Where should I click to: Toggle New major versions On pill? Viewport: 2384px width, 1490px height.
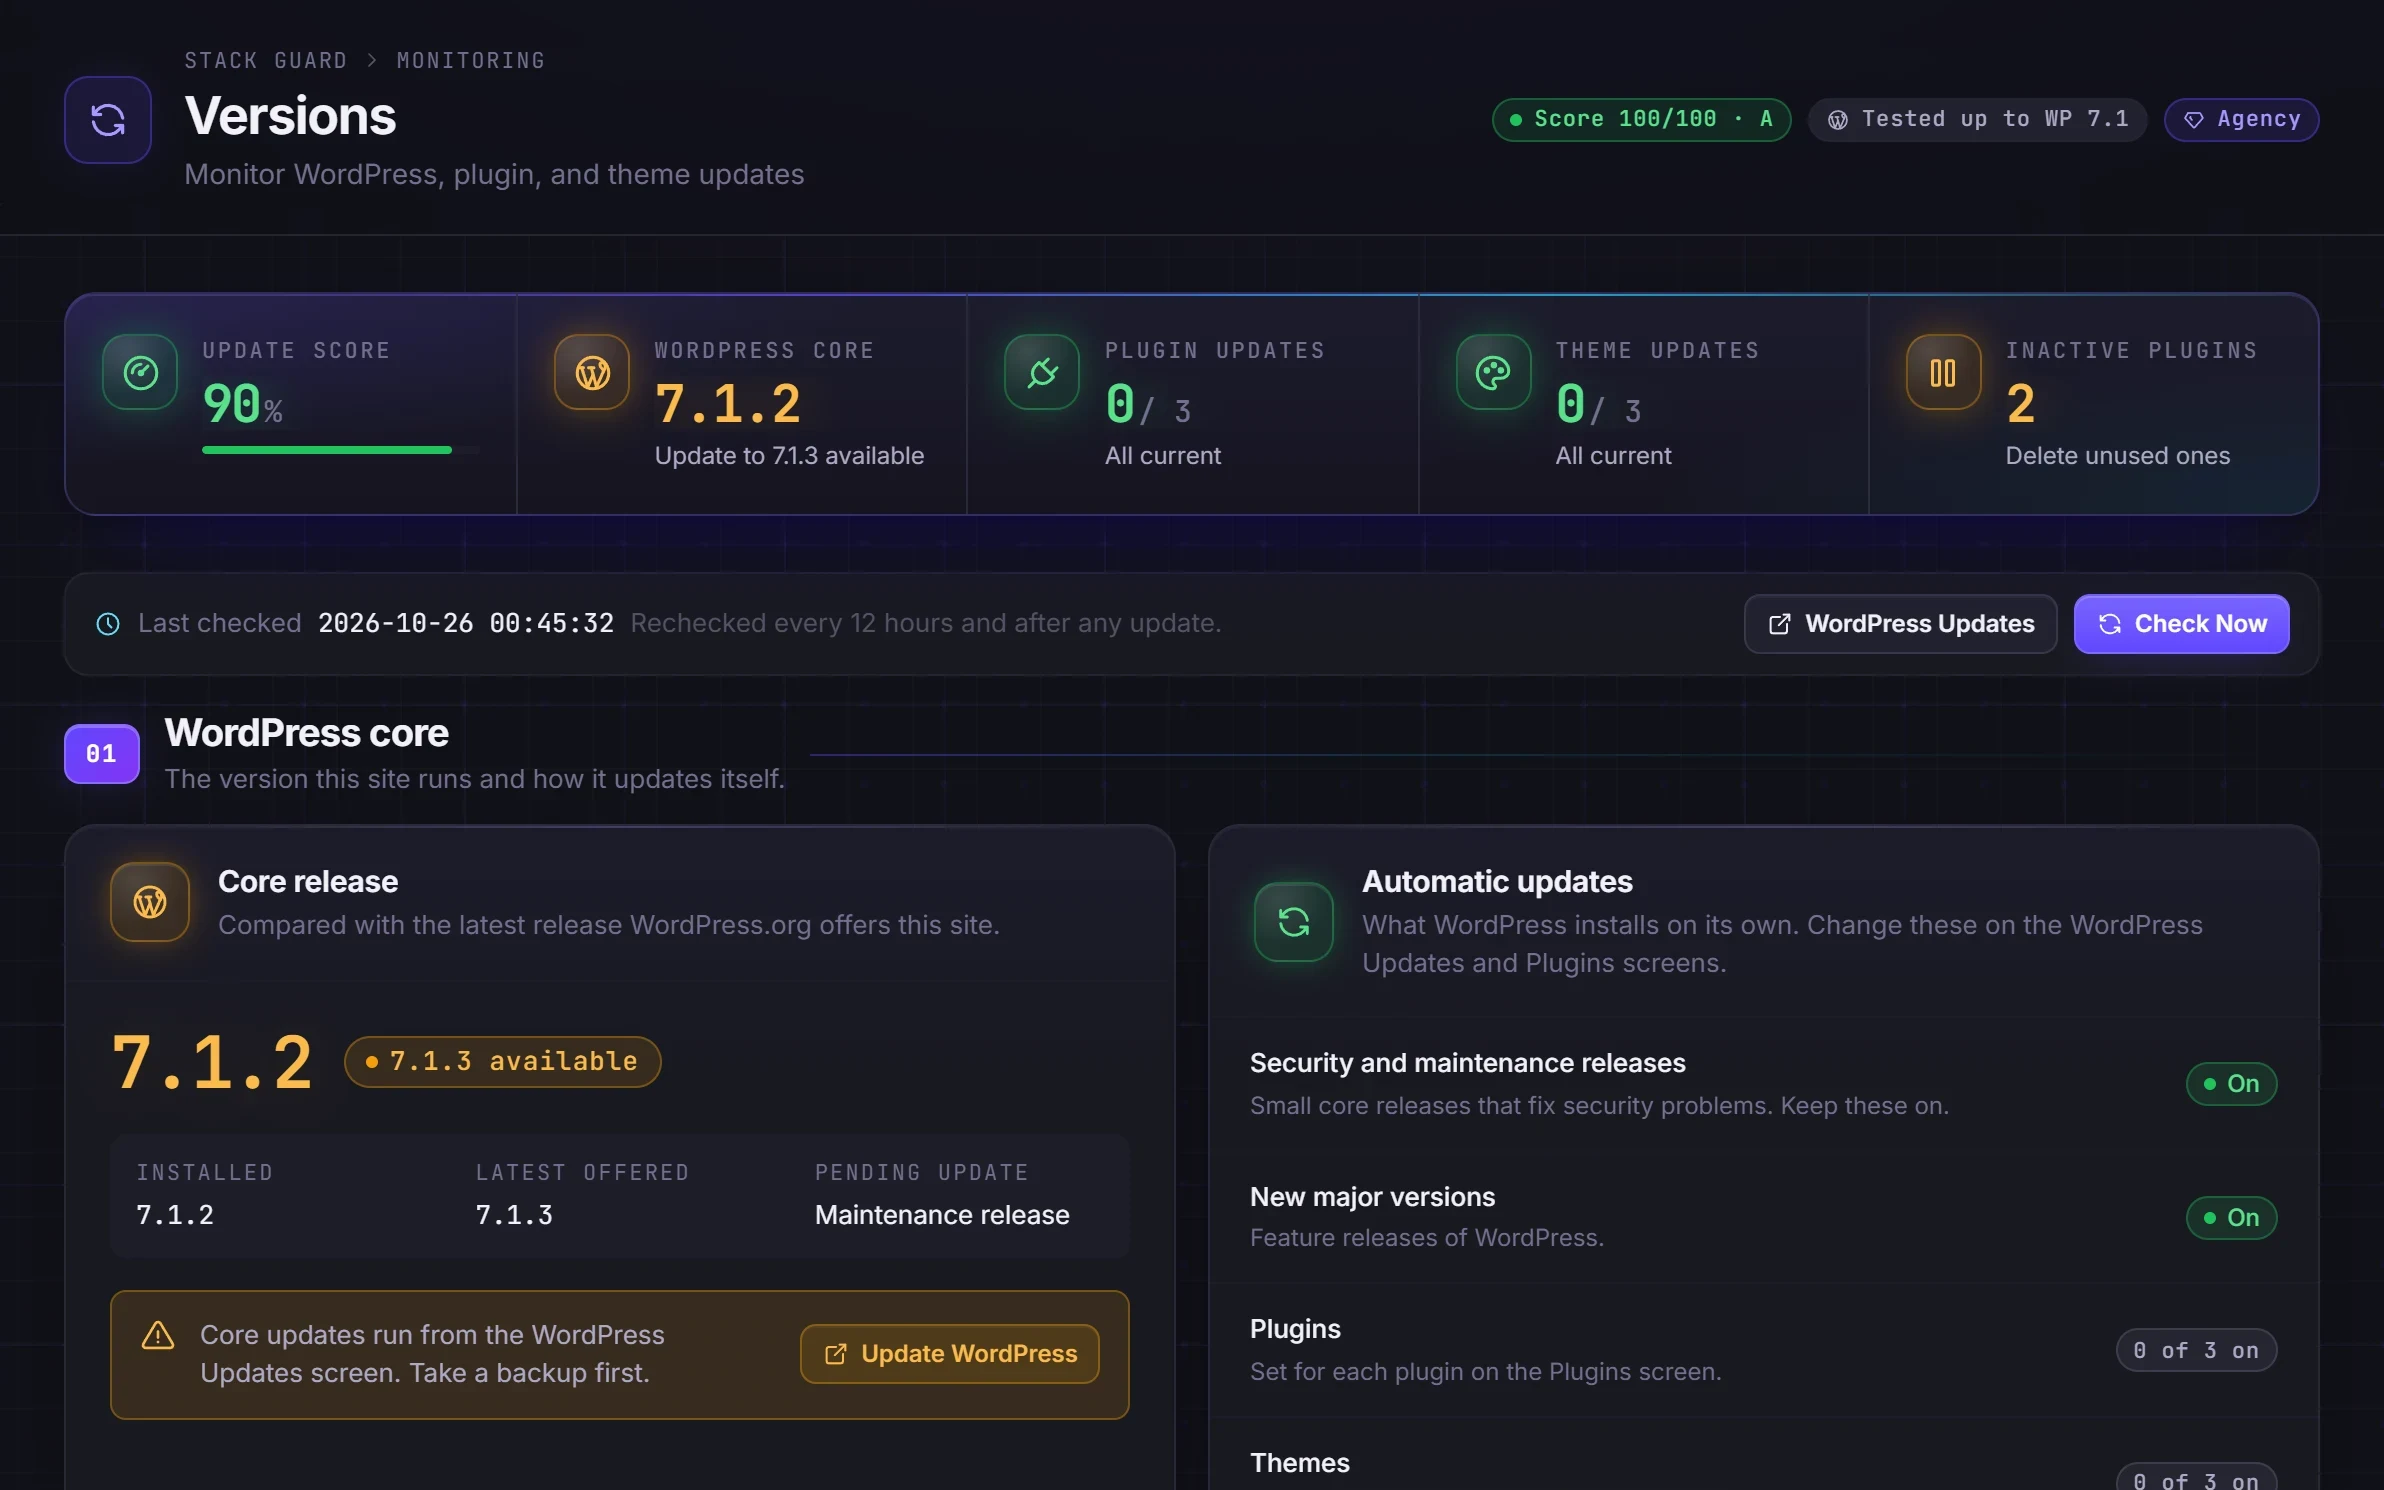[2231, 1218]
